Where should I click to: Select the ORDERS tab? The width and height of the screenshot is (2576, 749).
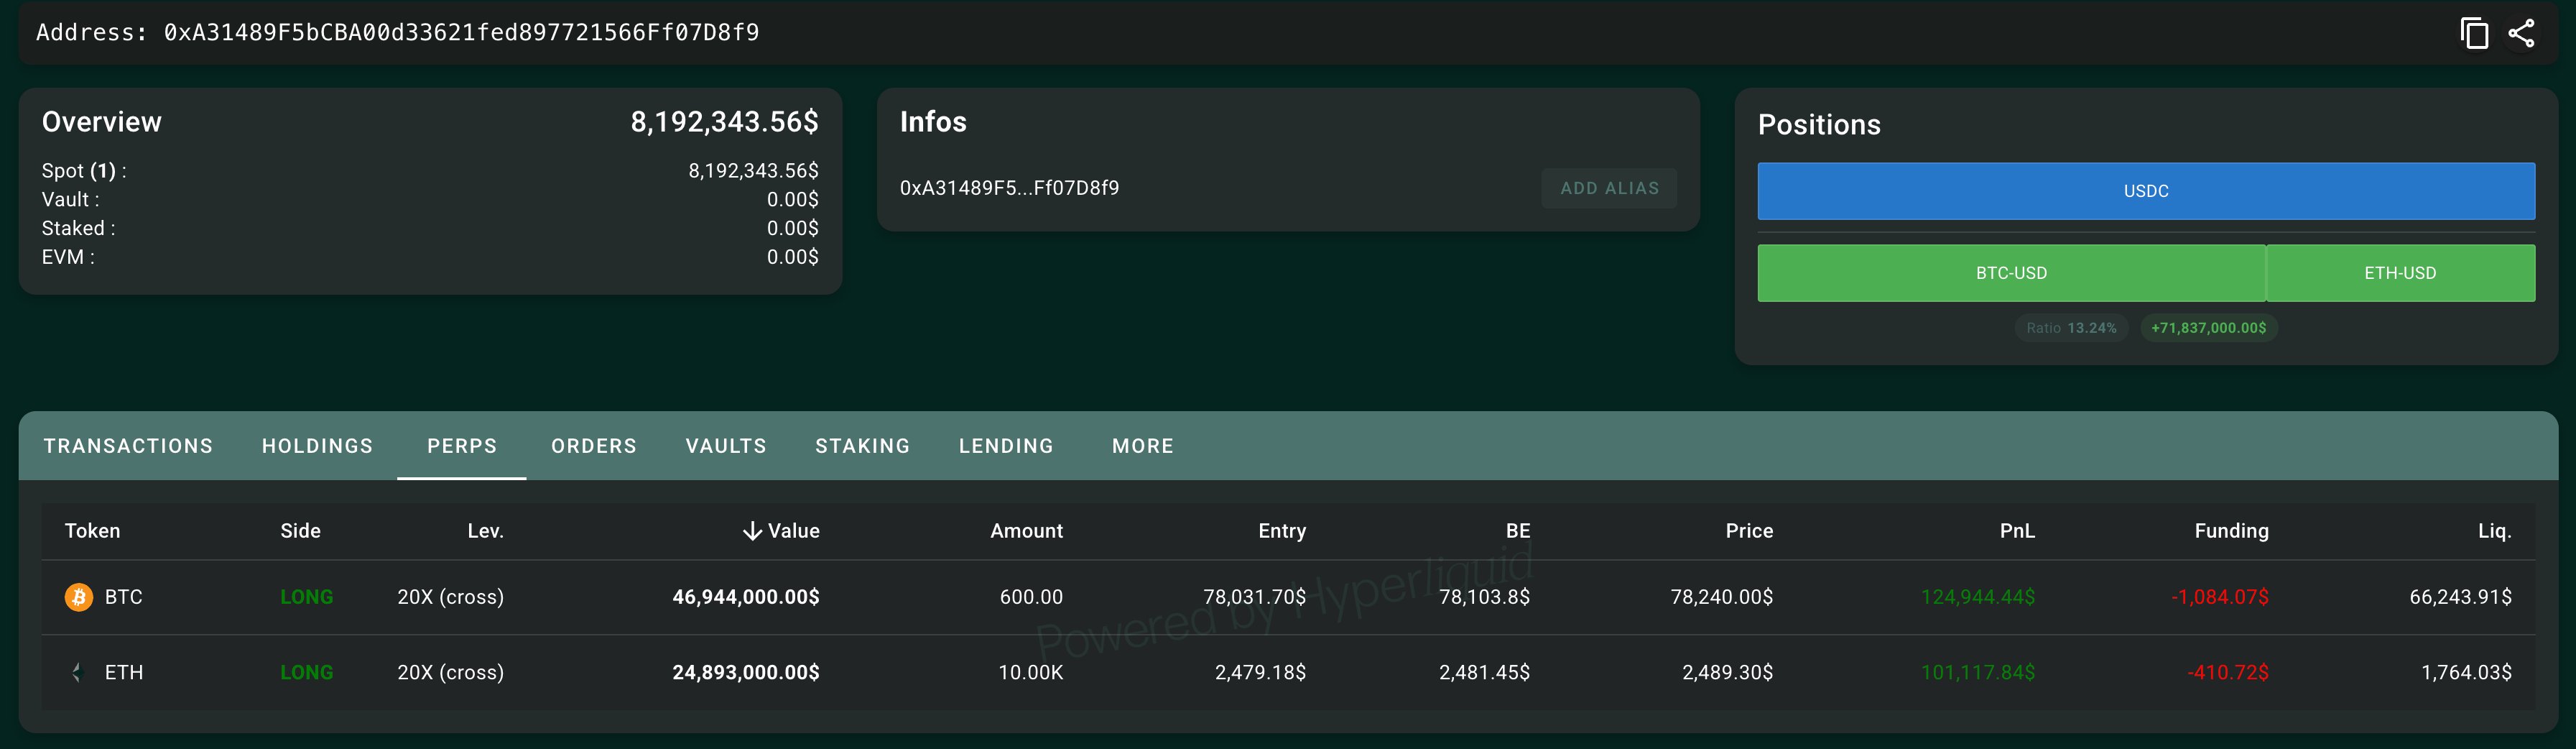[x=594, y=446]
